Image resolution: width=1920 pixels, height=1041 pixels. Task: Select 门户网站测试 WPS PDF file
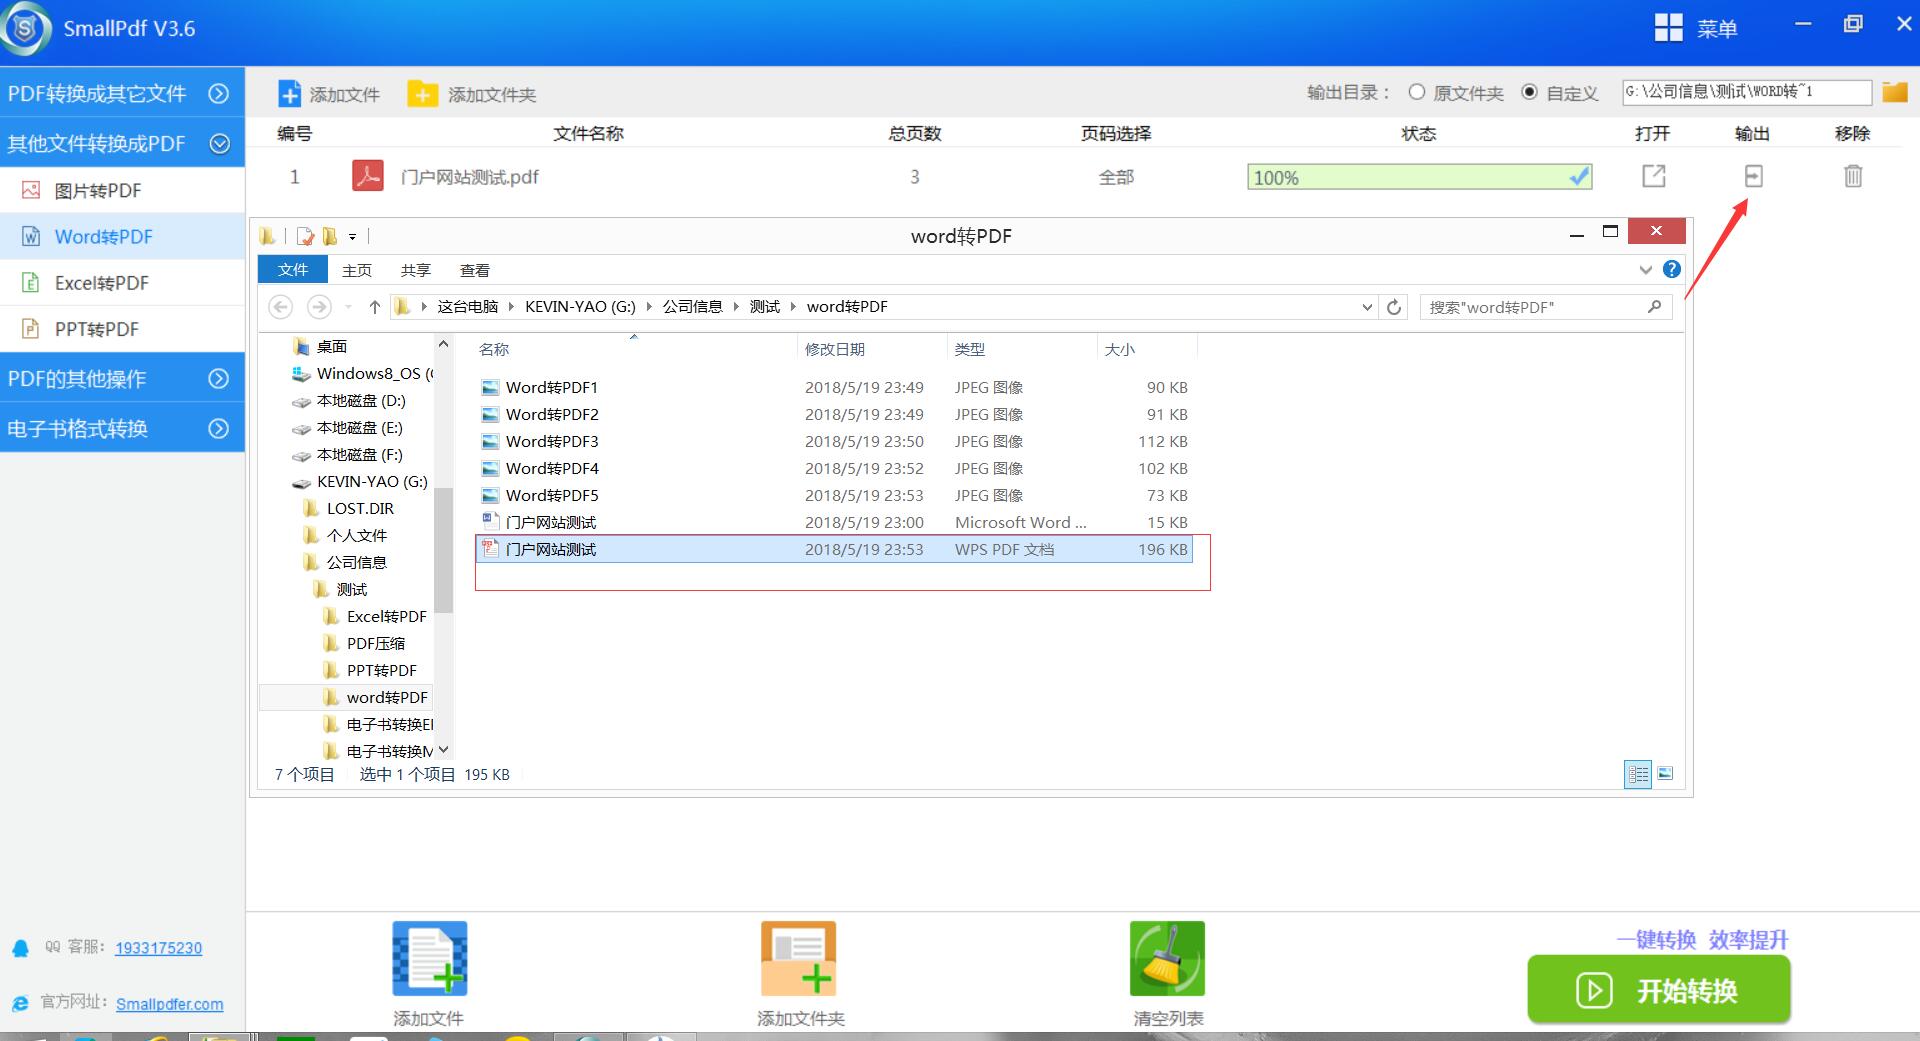[x=835, y=549]
